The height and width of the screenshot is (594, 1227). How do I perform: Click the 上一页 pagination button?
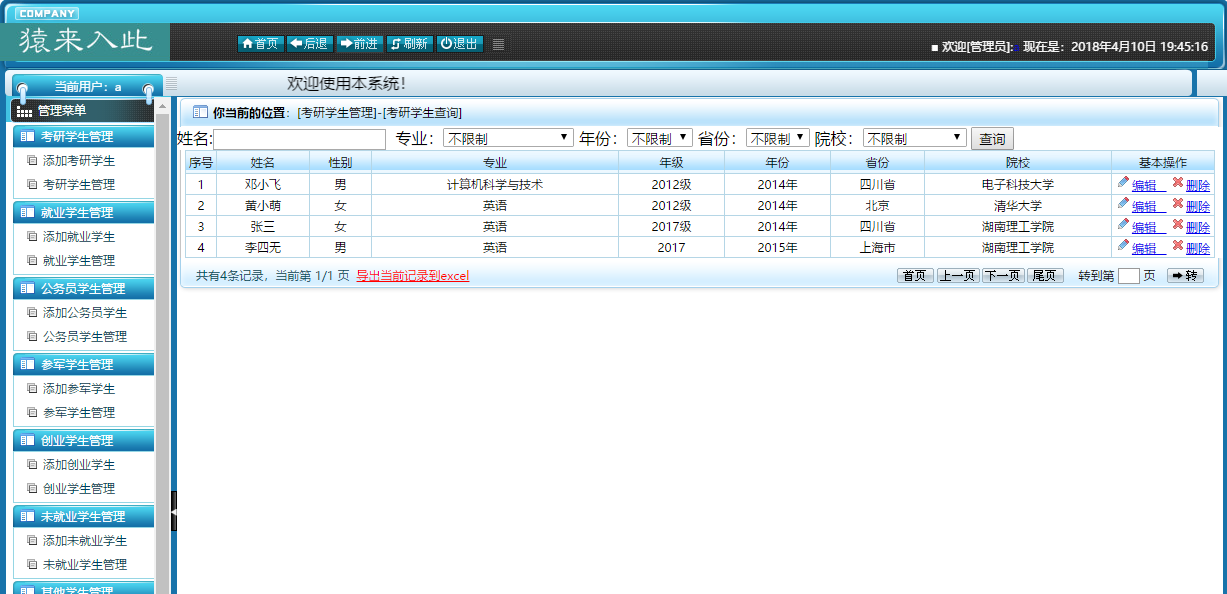click(957, 276)
